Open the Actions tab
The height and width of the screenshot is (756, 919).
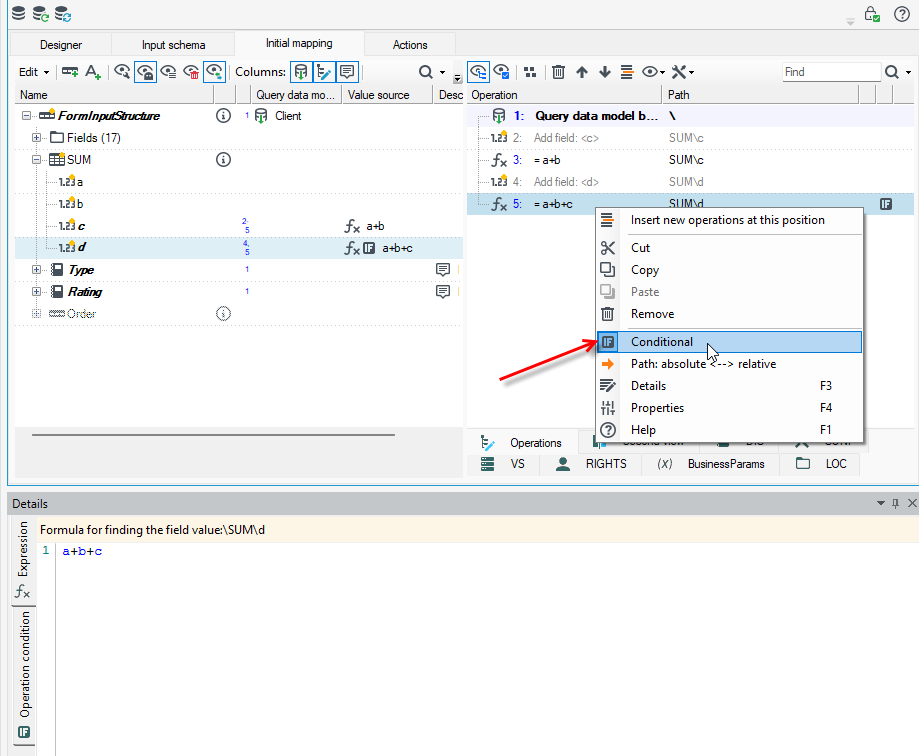click(410, 45)
